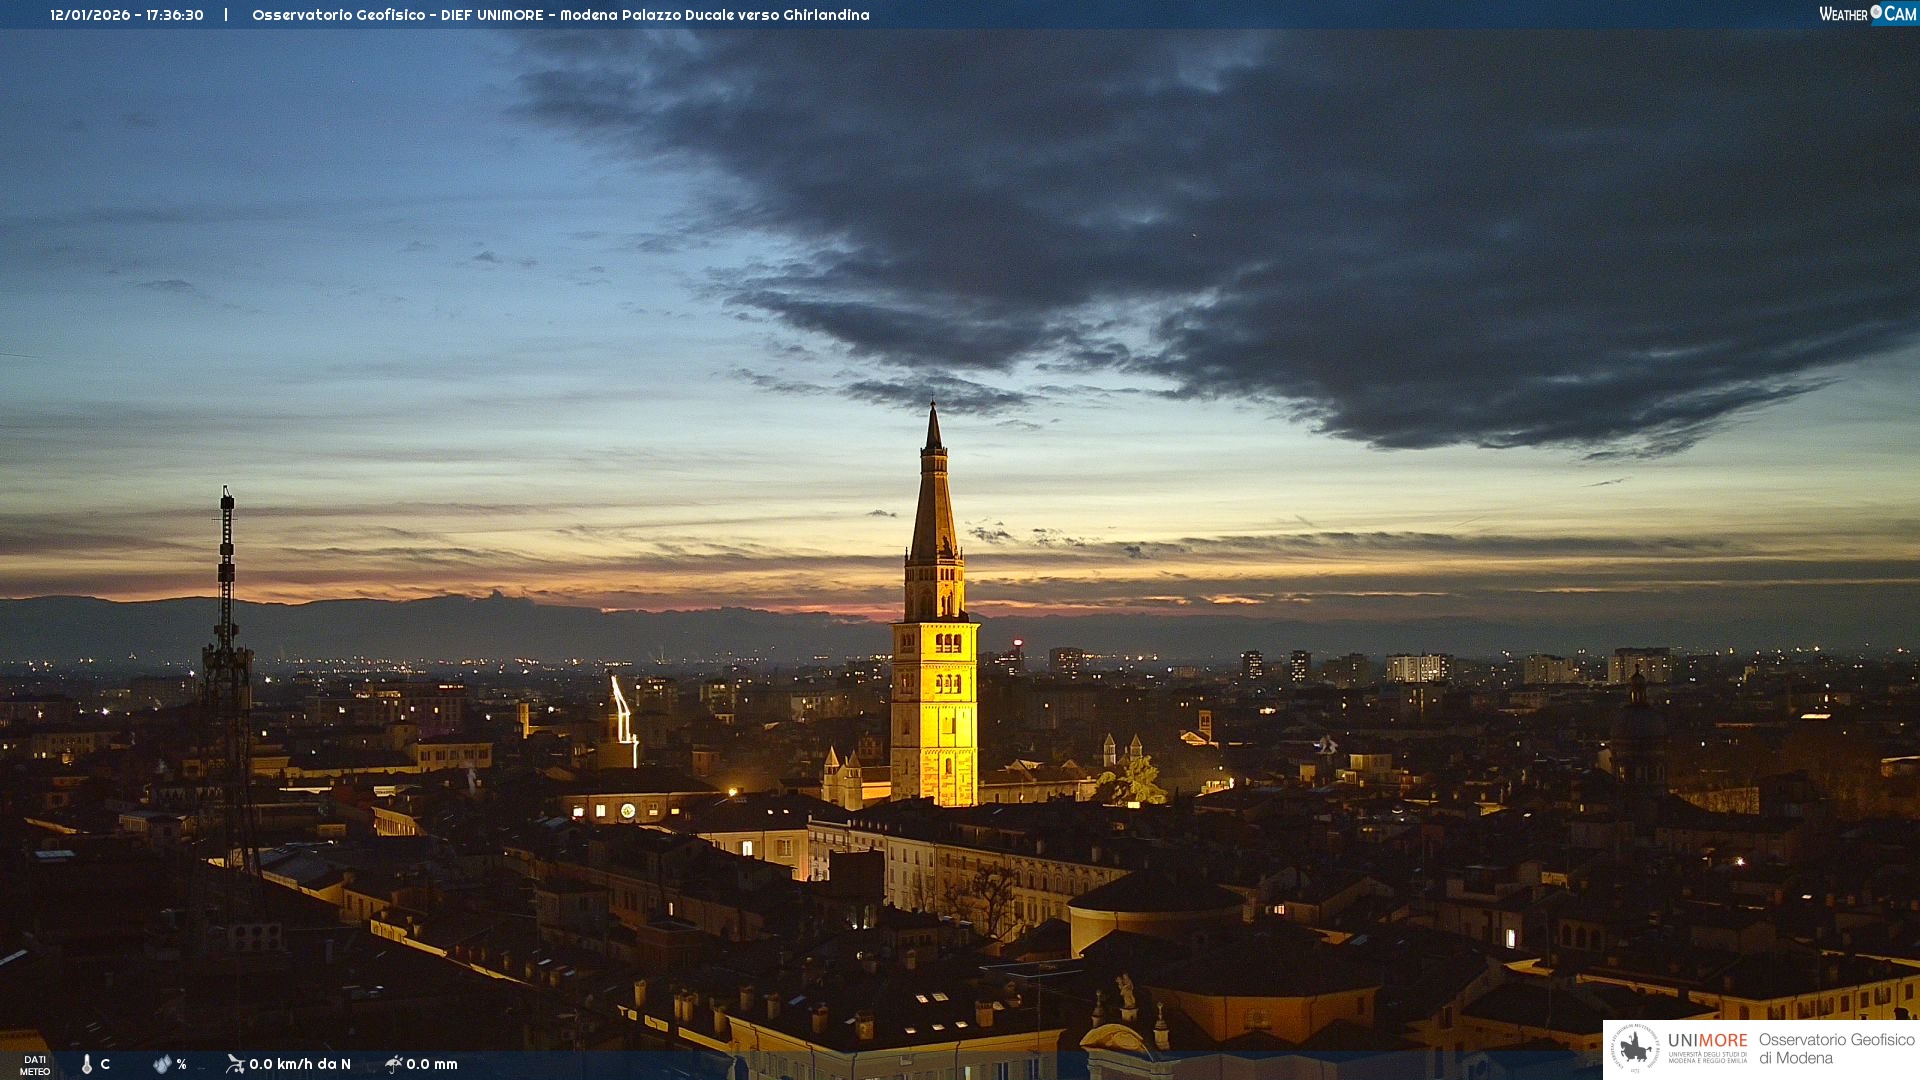This screenshot has width=1920, height=1080.
Task: Click the 0.0 mm rainfall reading
Action: [432, 1064]
